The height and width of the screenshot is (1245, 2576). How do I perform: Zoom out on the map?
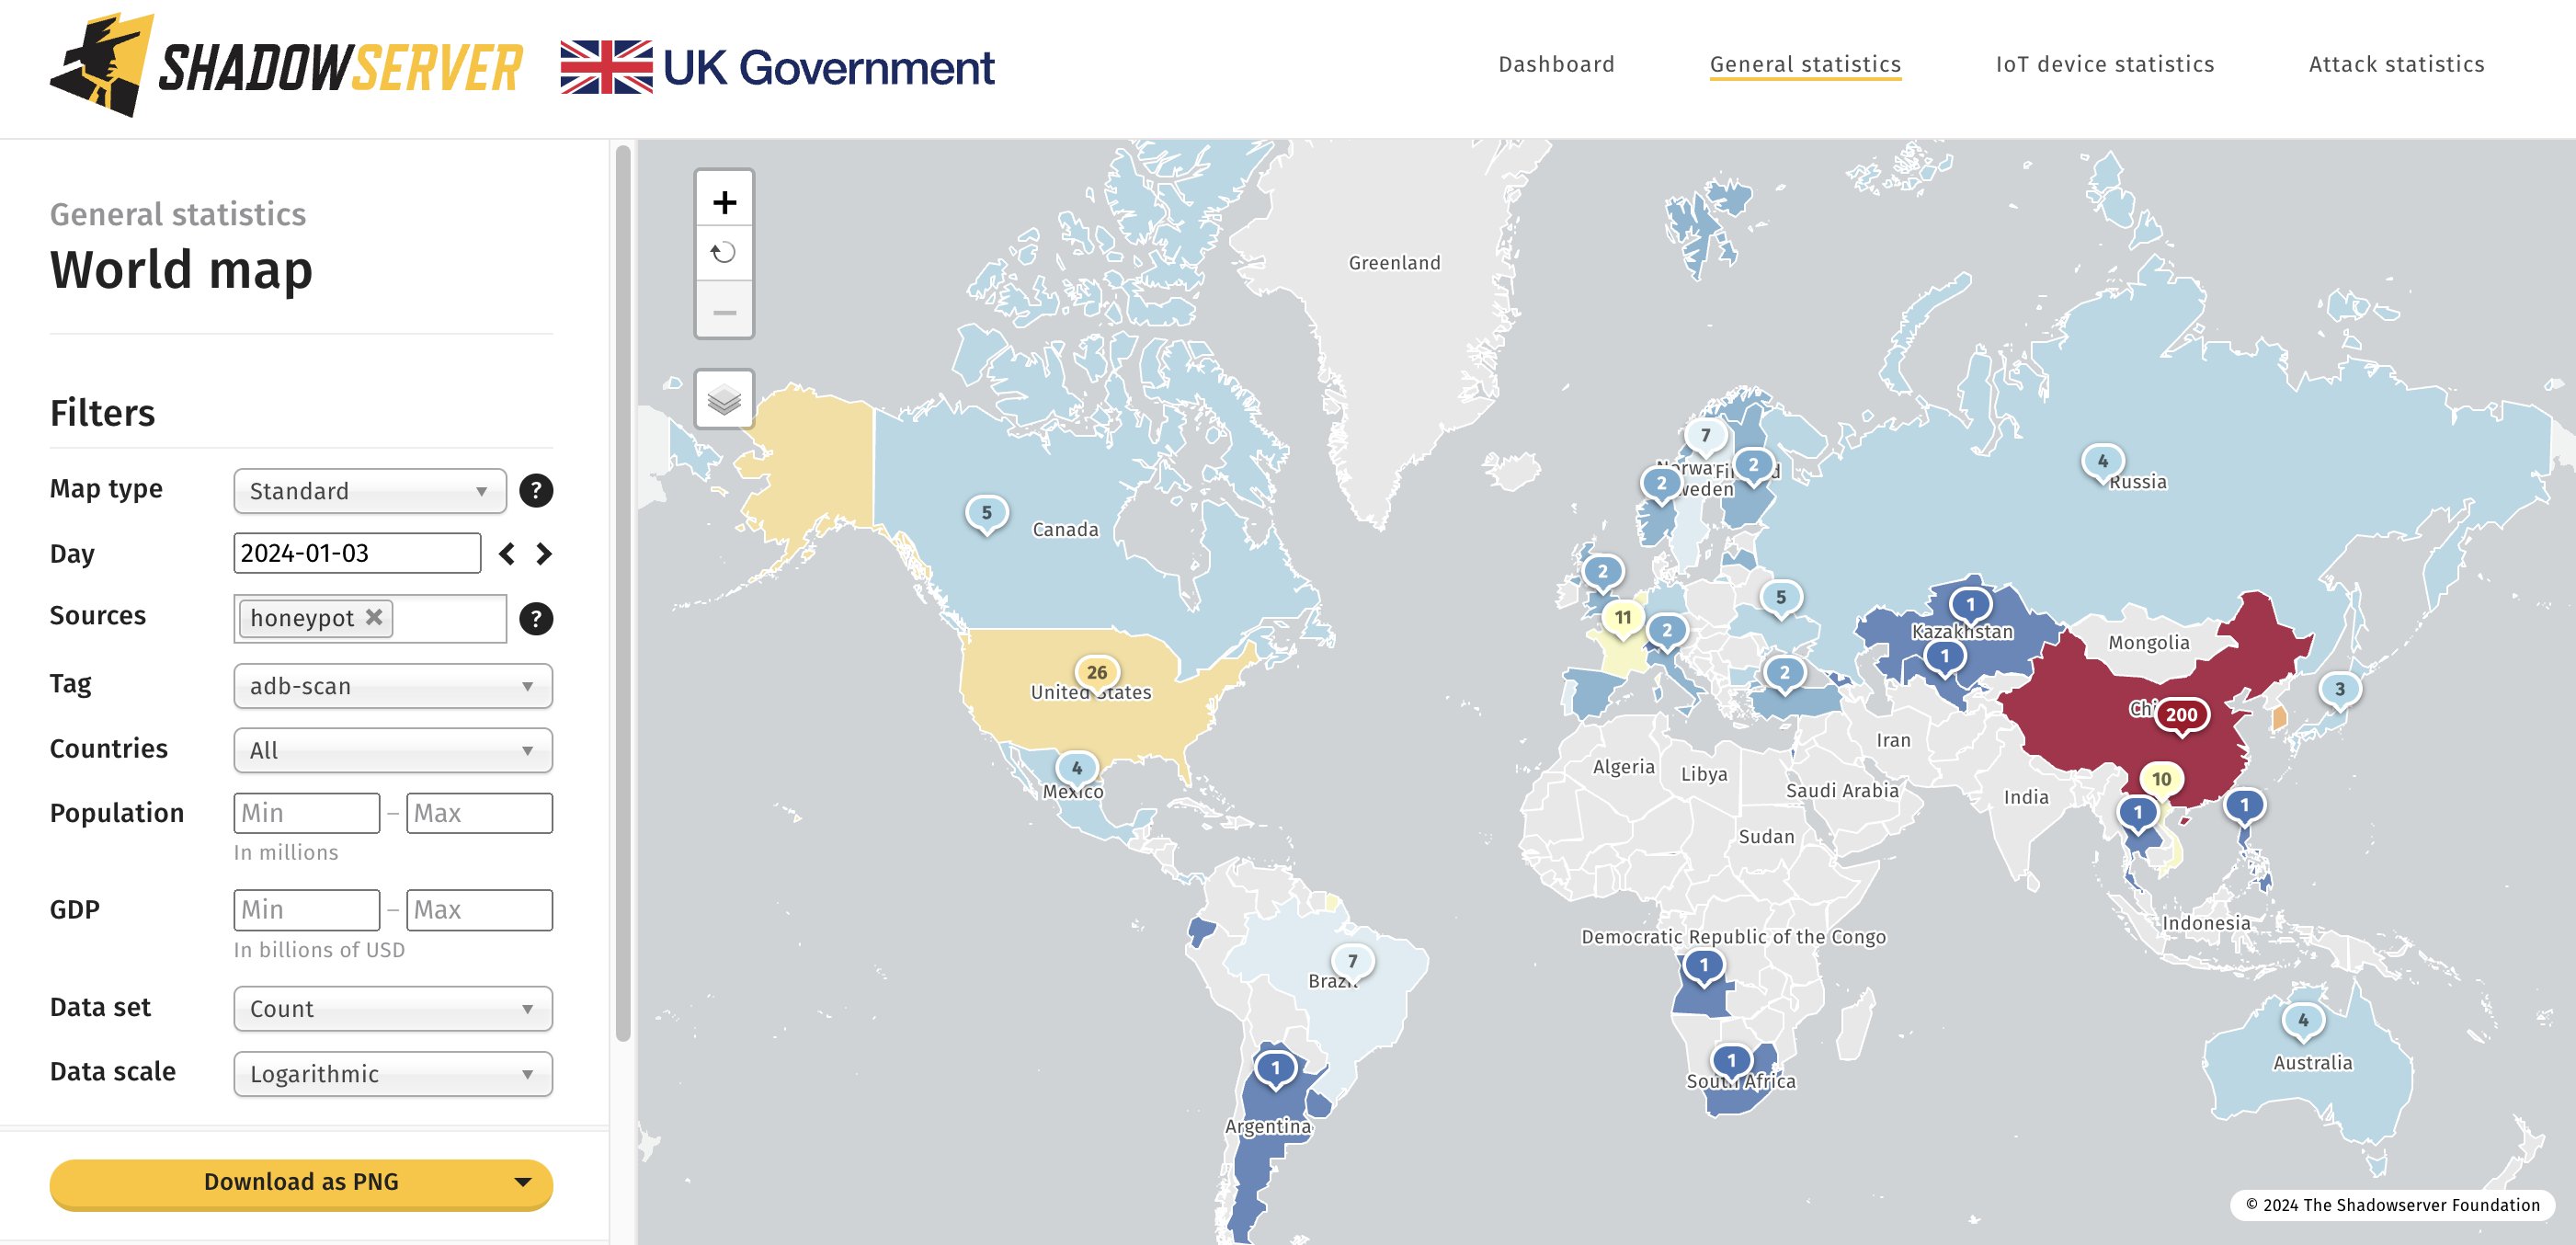point(724,312)
